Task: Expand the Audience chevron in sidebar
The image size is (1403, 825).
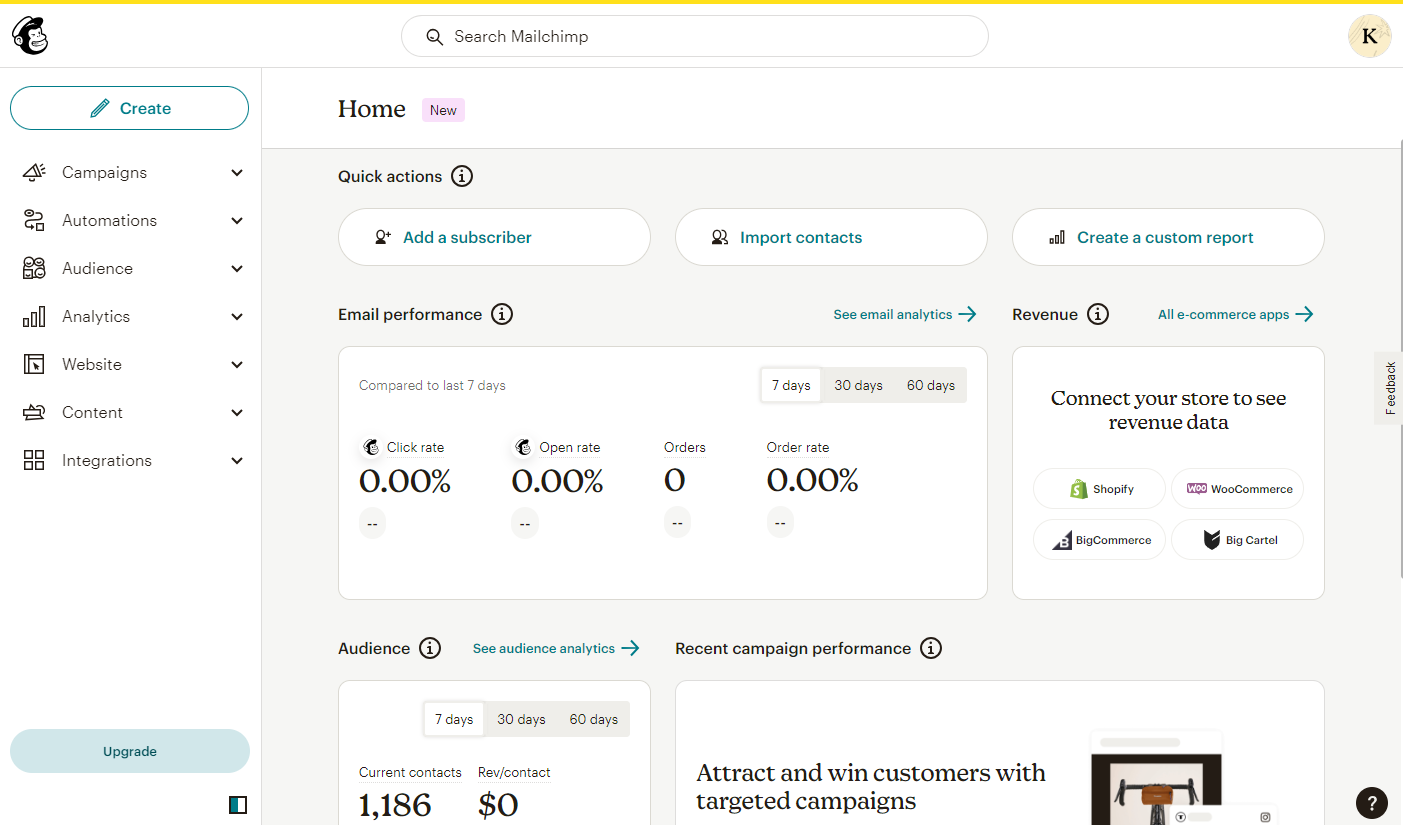Action: [x=237, y=269]
